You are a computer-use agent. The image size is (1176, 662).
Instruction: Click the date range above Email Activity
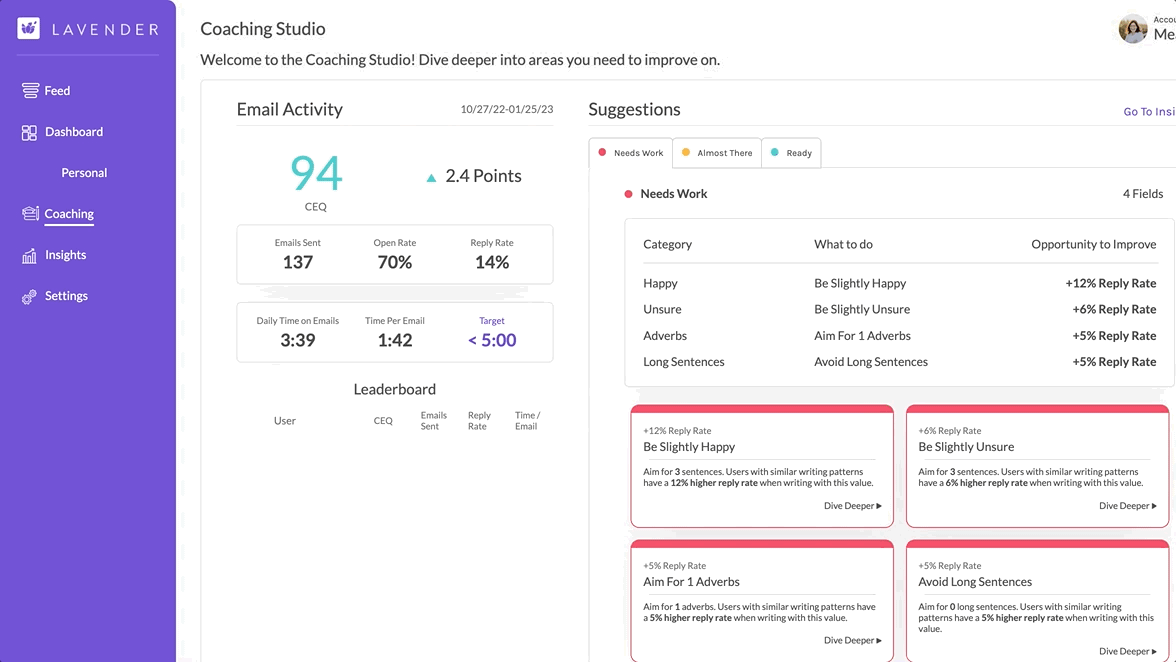point(505,109)
